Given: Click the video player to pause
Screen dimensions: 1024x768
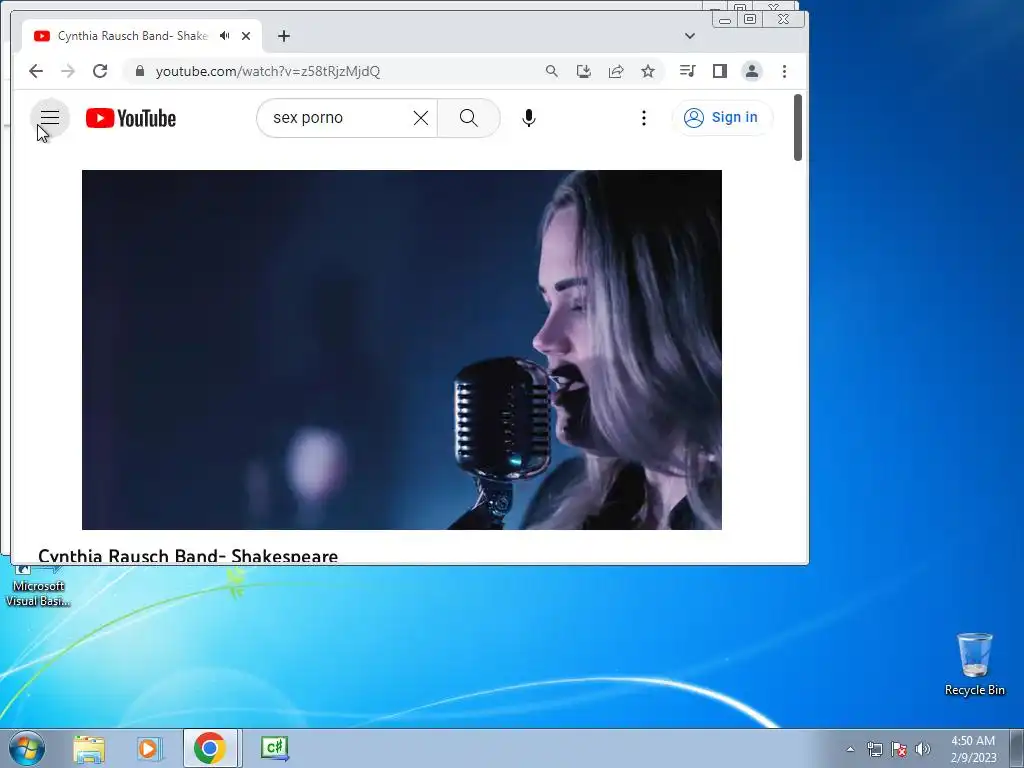Looking at the screenshot, I should coord(402,349).
